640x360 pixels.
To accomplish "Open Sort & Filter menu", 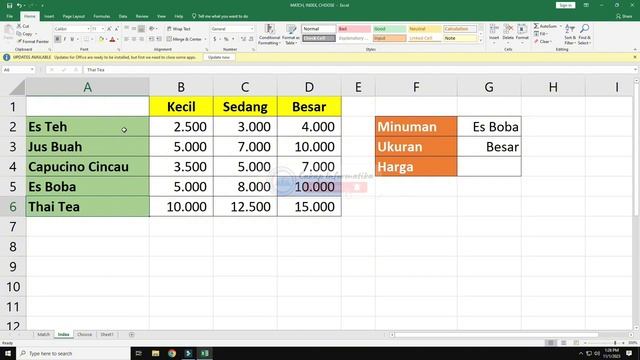I will [570, 34].
